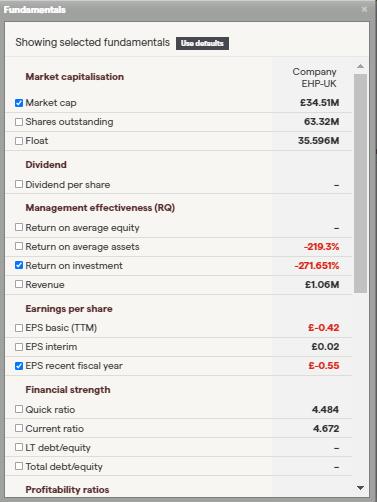Tick the Float checkbox
The image size is (377, 502).
[19, 141]
